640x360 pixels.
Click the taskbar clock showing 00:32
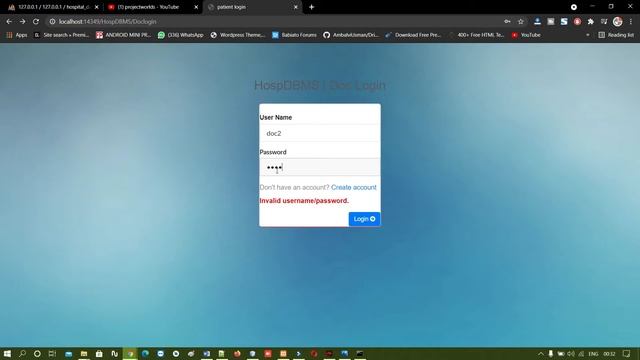(609, 353)
